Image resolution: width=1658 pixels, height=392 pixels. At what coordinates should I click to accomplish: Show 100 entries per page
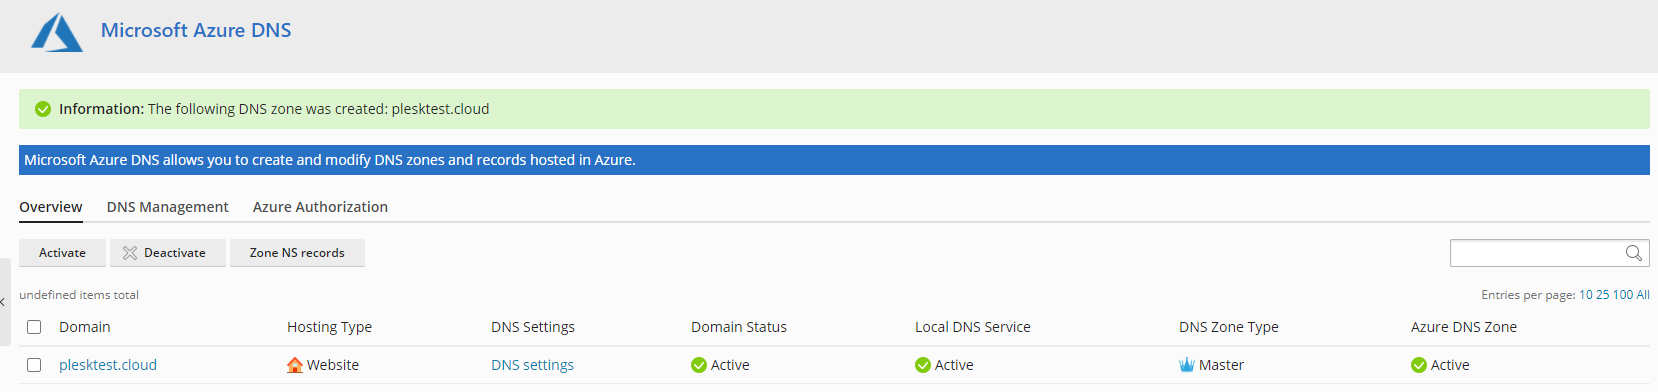1623,295
